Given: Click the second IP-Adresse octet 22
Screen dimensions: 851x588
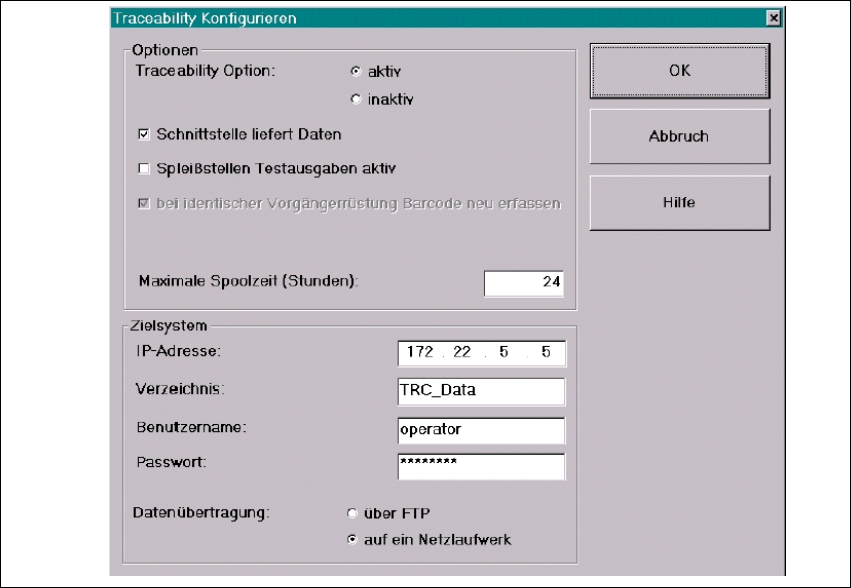Looking at the screenshot, I should click(462, 352).
